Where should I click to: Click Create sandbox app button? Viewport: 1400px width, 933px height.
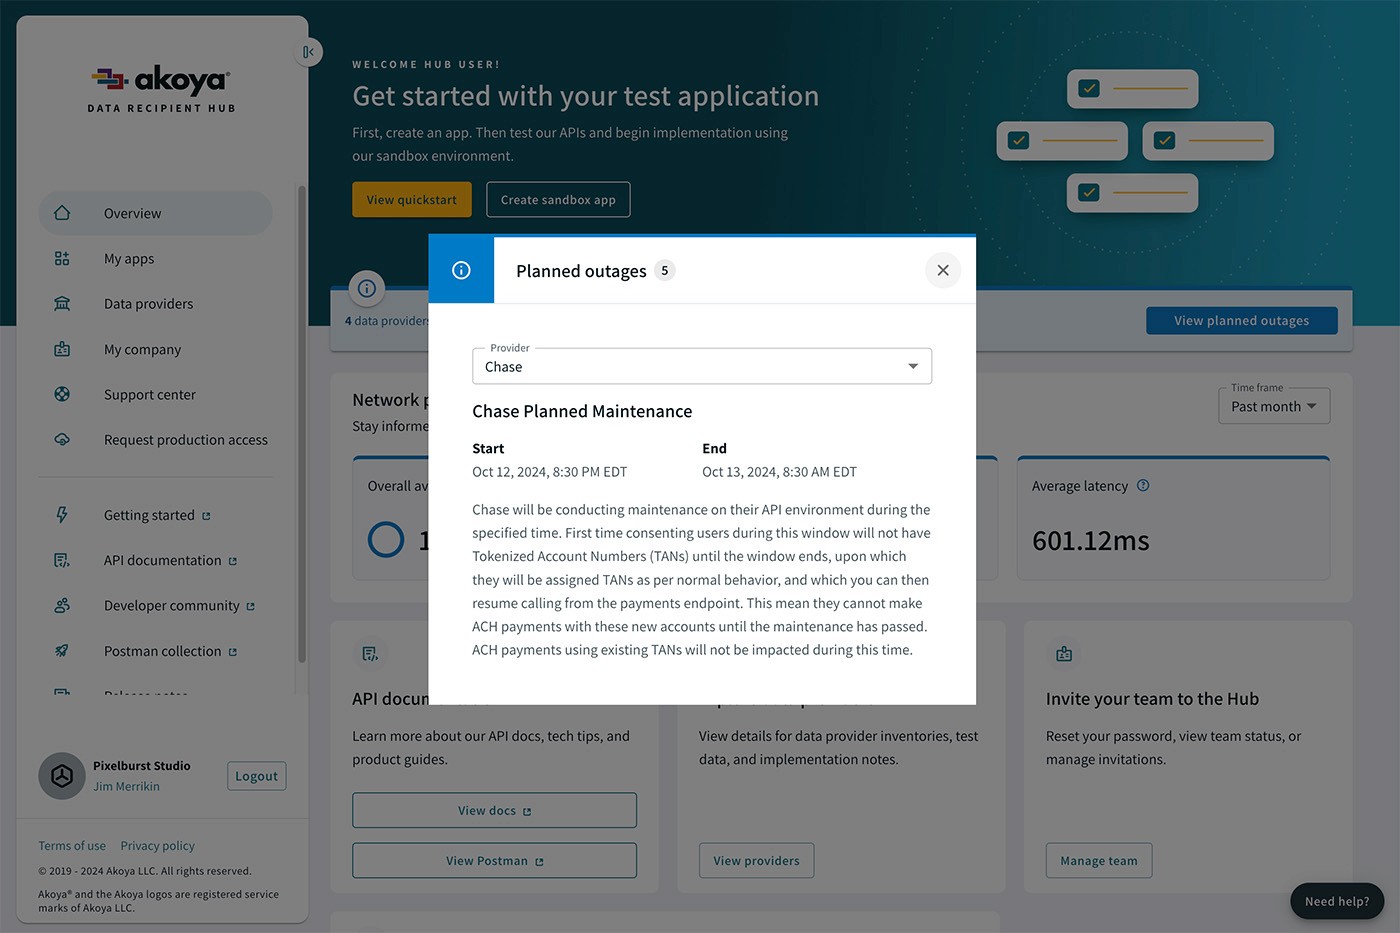(x=558, y=200)
